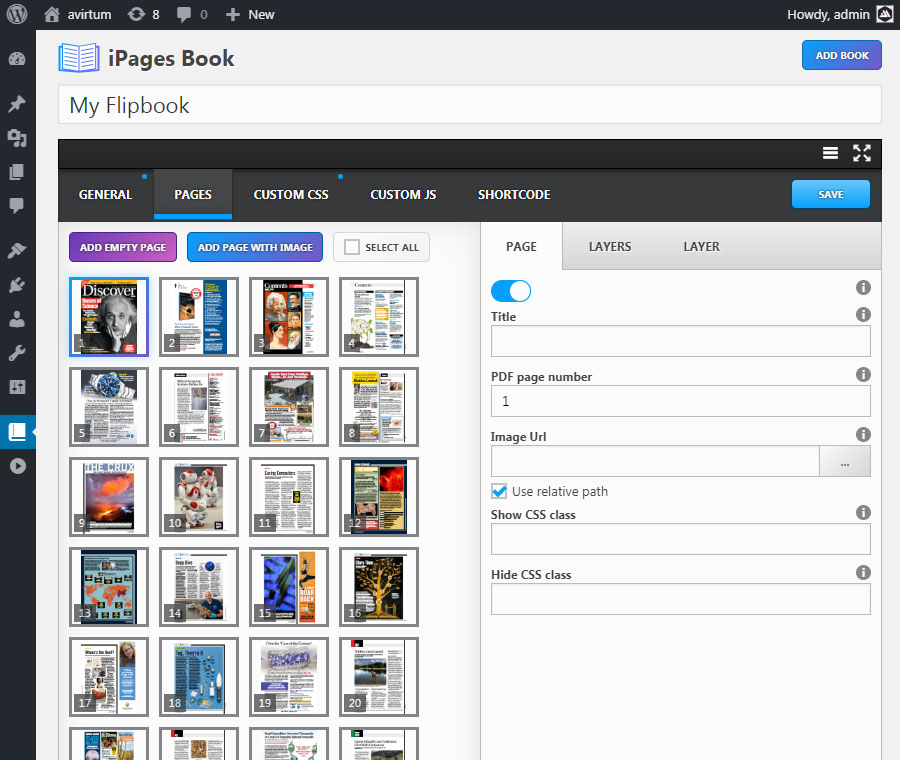The width and height of the screenshot is (900, 760).
Task: Click the Hide CSS class field
Action: 681,599
